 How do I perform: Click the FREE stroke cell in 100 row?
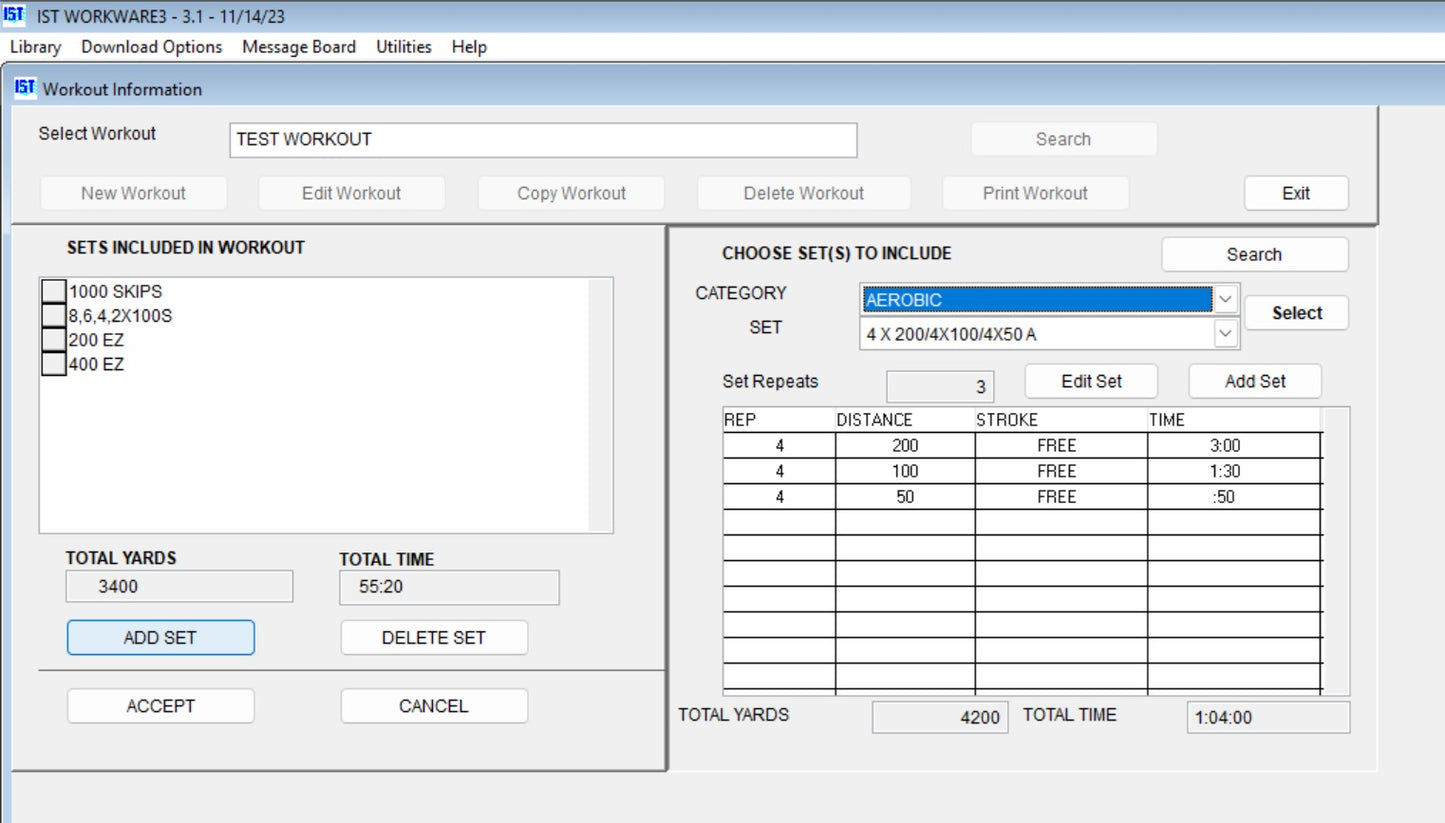click(x=1061, y=471)
